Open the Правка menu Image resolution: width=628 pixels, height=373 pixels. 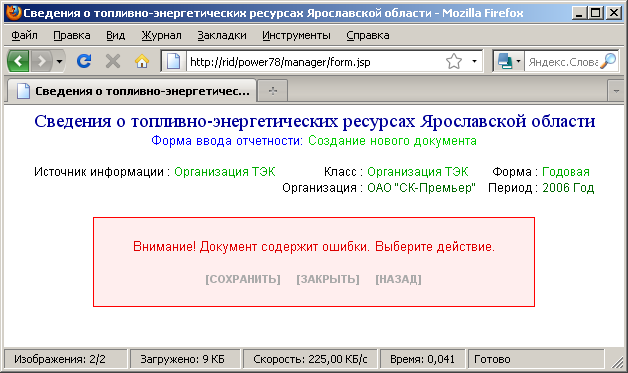72,35
